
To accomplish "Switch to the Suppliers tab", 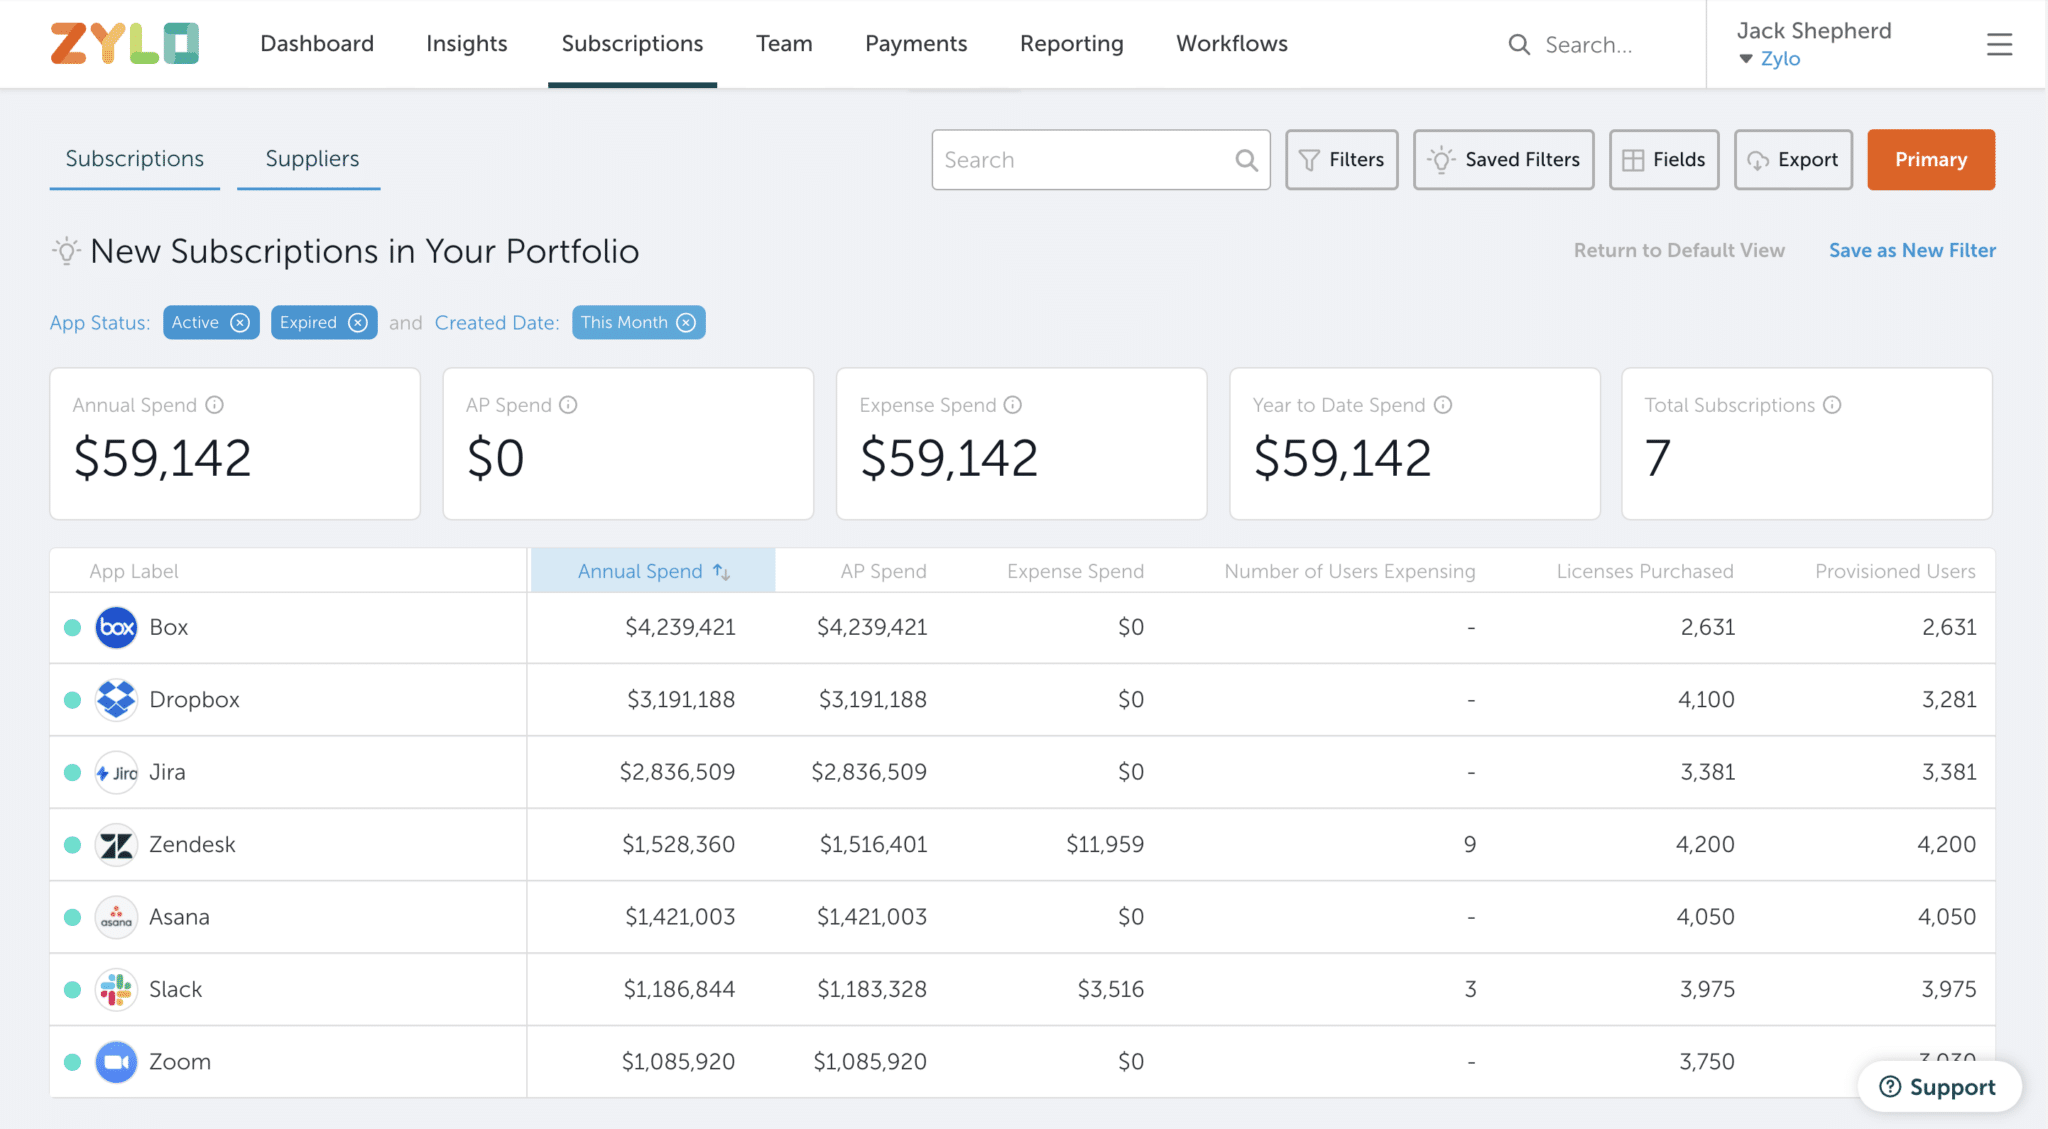I will 311,159.
